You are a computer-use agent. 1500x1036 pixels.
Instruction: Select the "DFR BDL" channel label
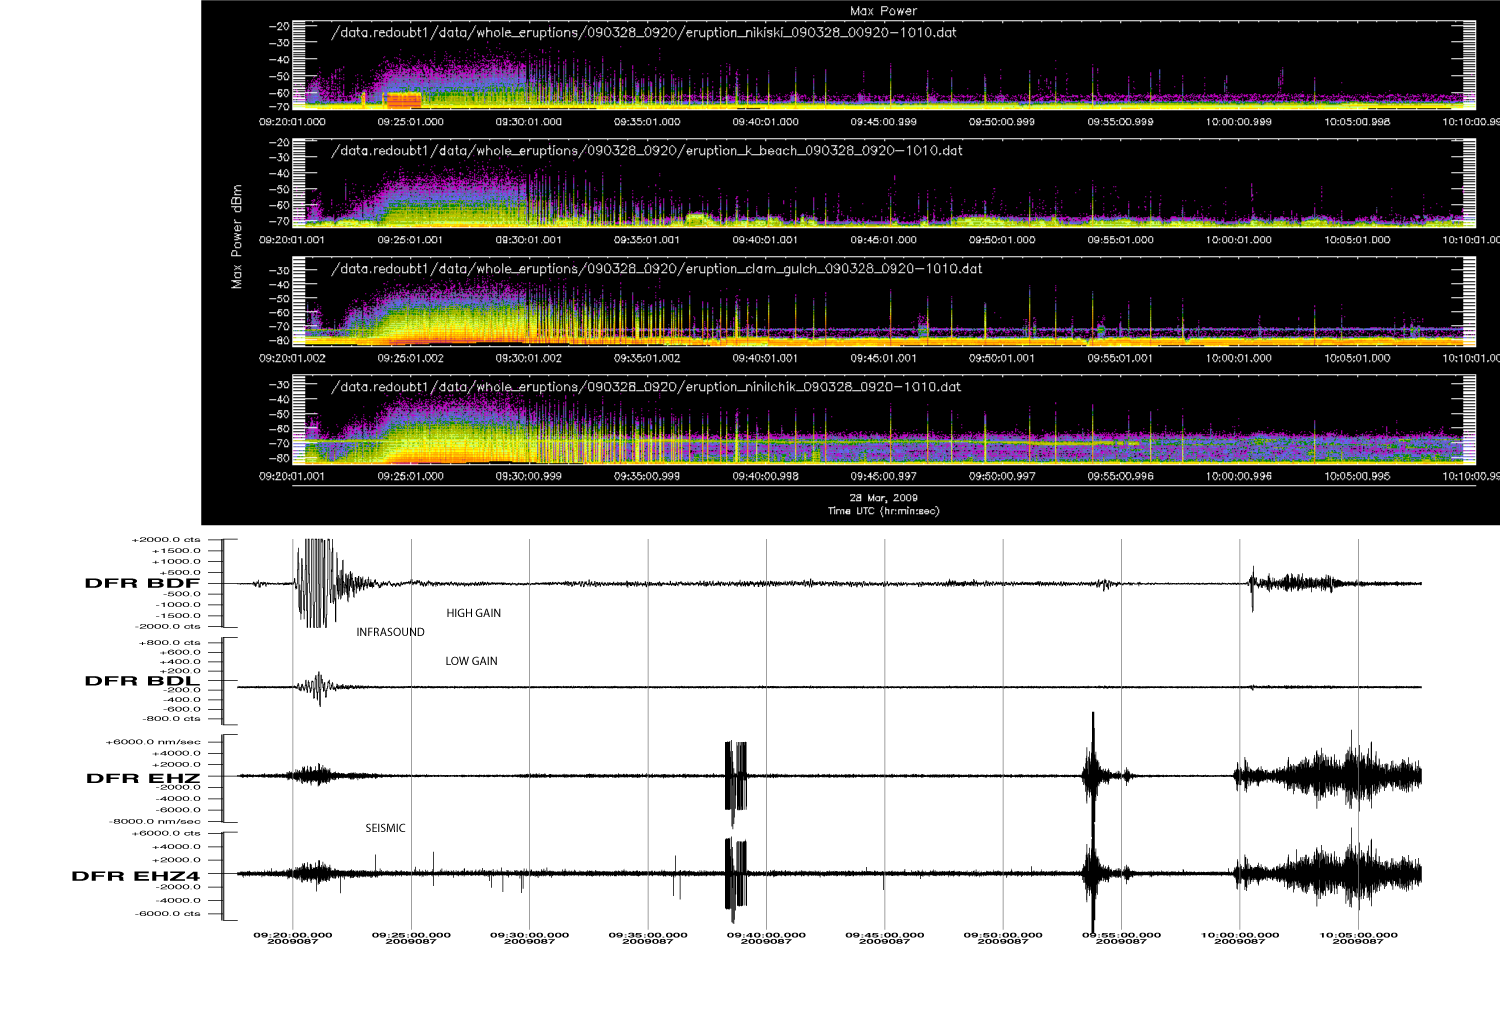pyautogui.click(x=142, y=681)
